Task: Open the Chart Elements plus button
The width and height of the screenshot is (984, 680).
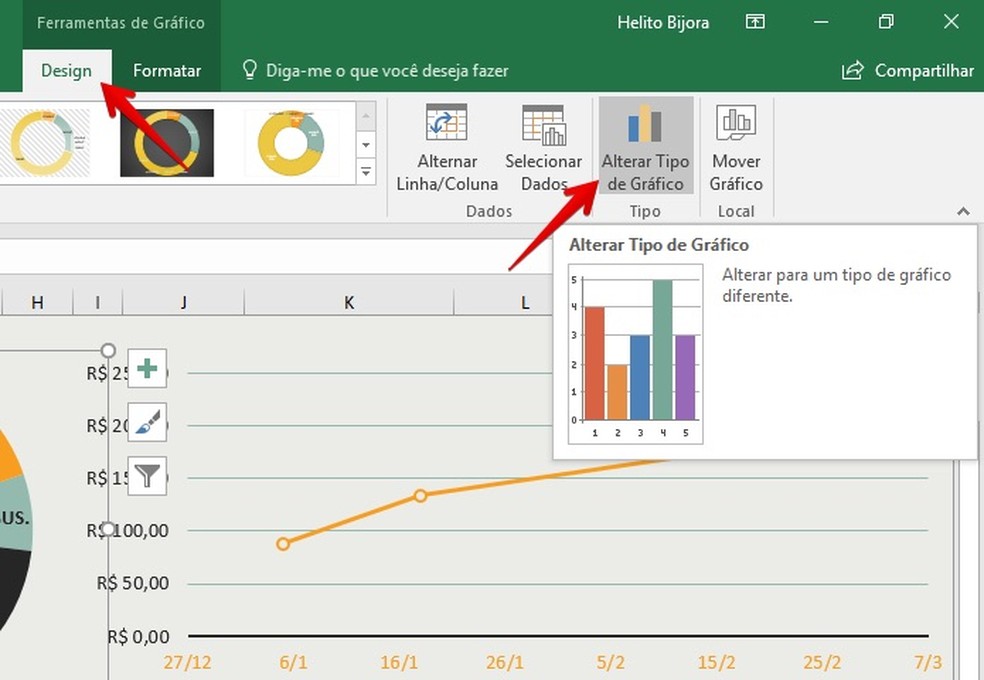Action: tap(146, 369)
